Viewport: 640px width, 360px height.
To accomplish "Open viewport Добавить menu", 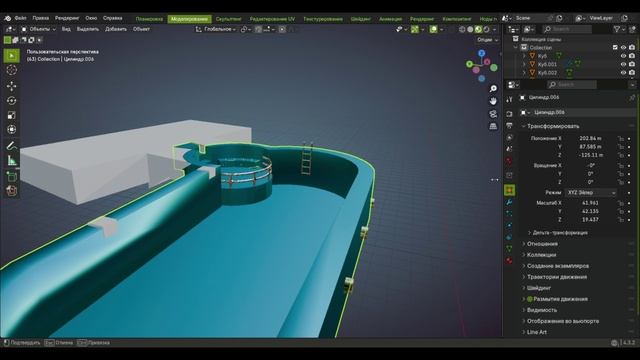I will pyautogui.click(x=116, y=29).
